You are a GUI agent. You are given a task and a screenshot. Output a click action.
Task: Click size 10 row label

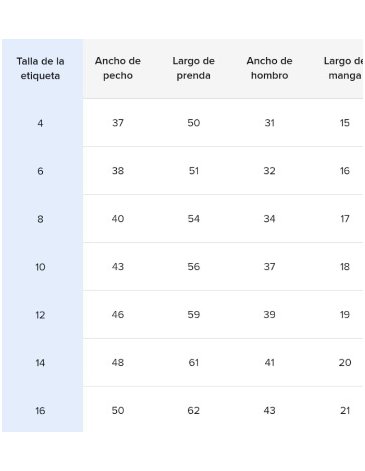(40, 267)
